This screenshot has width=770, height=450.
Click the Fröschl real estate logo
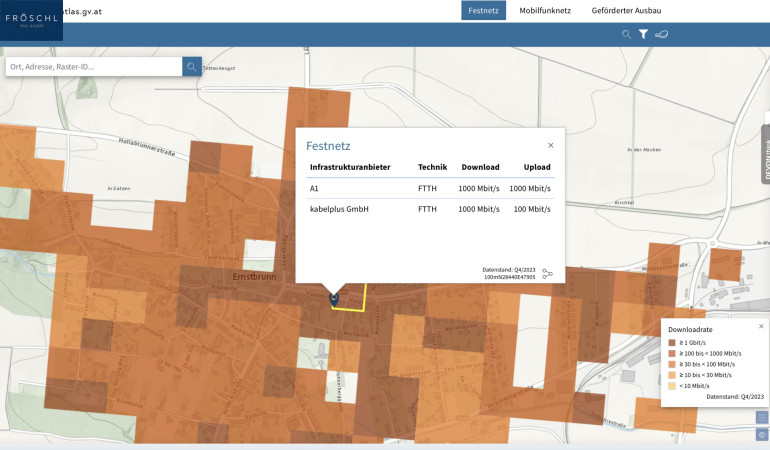(31, 20)
